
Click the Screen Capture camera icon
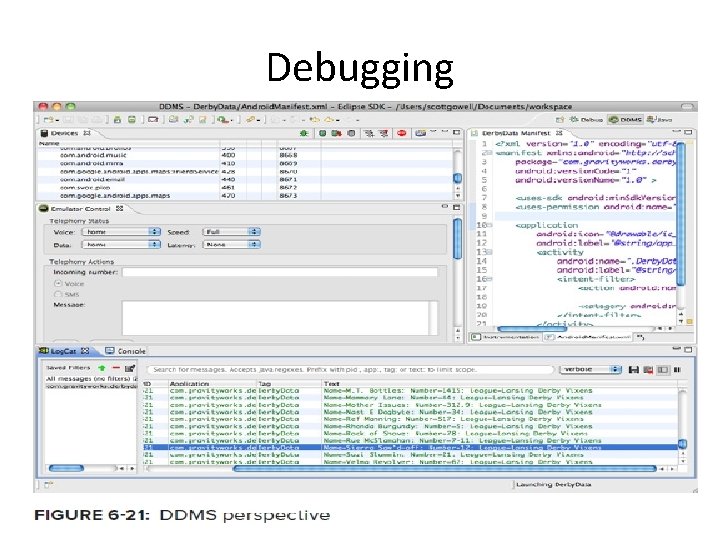tap(420, 133)
